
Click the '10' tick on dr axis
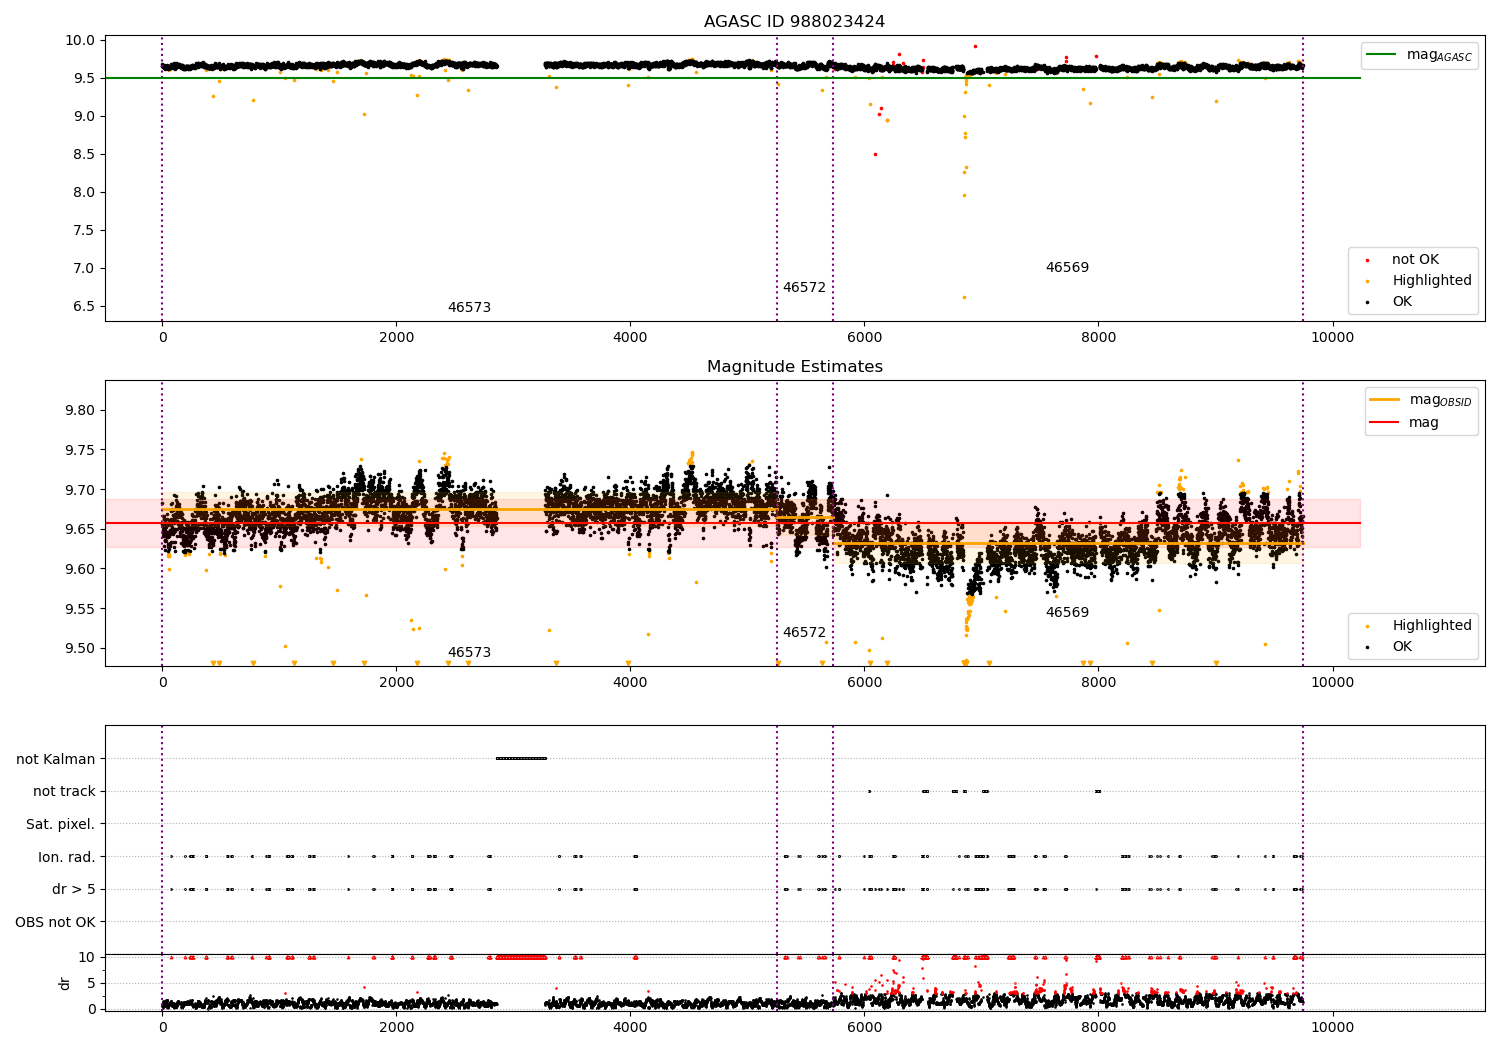pyautogui.click(x=87, y=958)
